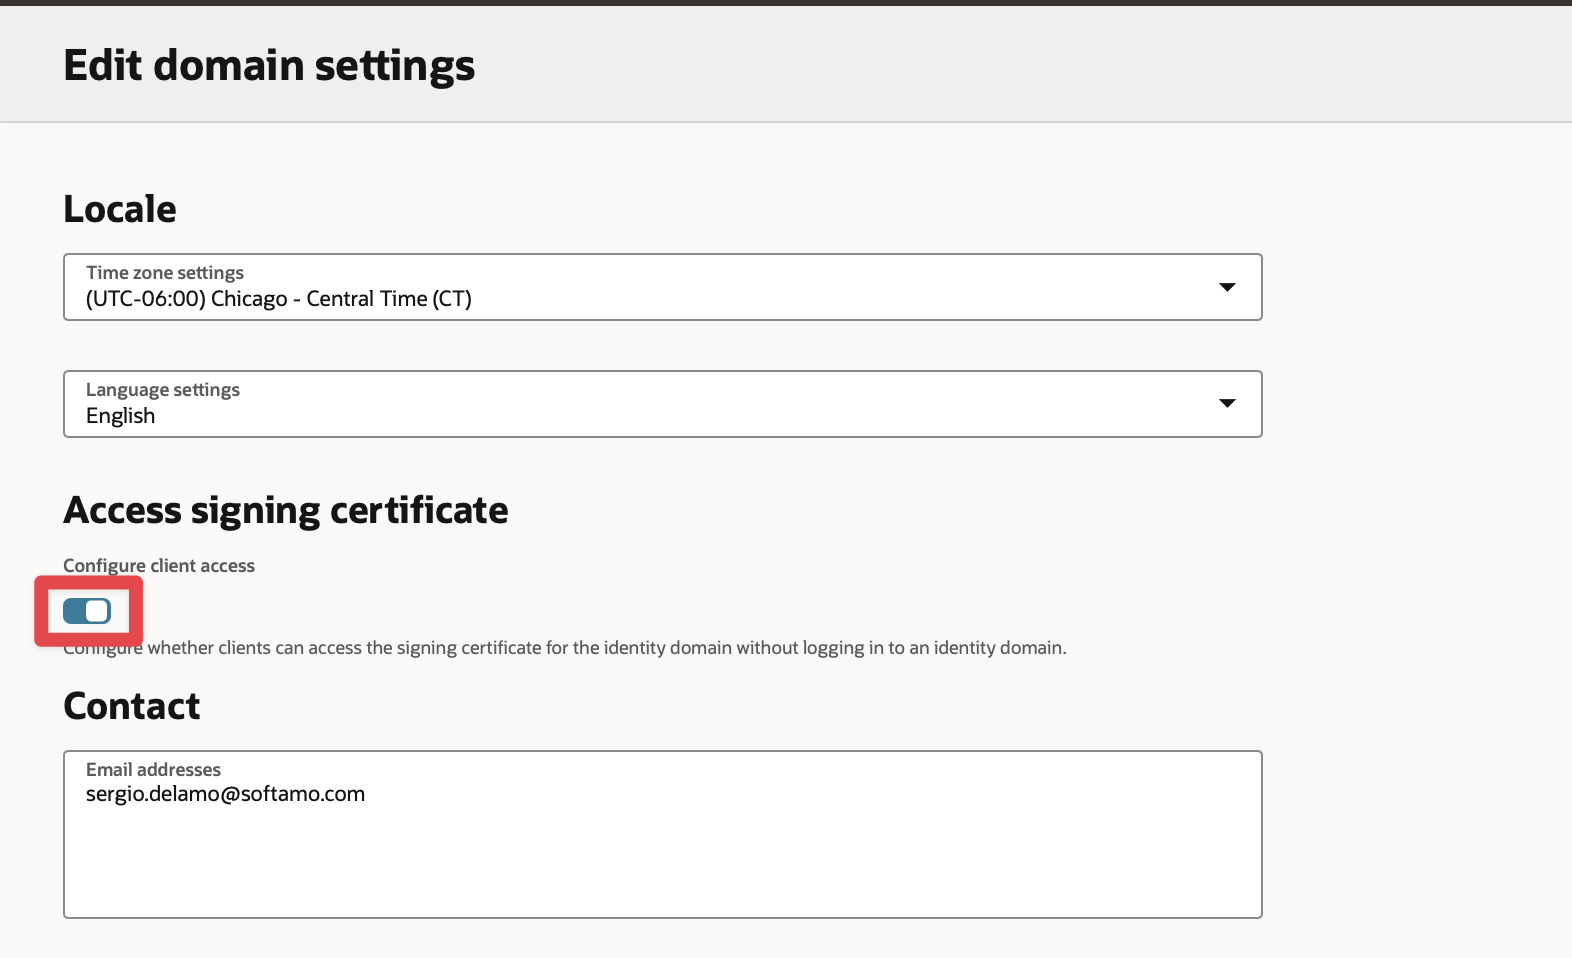The width and height of the screenshot is (1572, 958).
Task: Select the Chicago - Central Time value text
Action: click(279, 299)
